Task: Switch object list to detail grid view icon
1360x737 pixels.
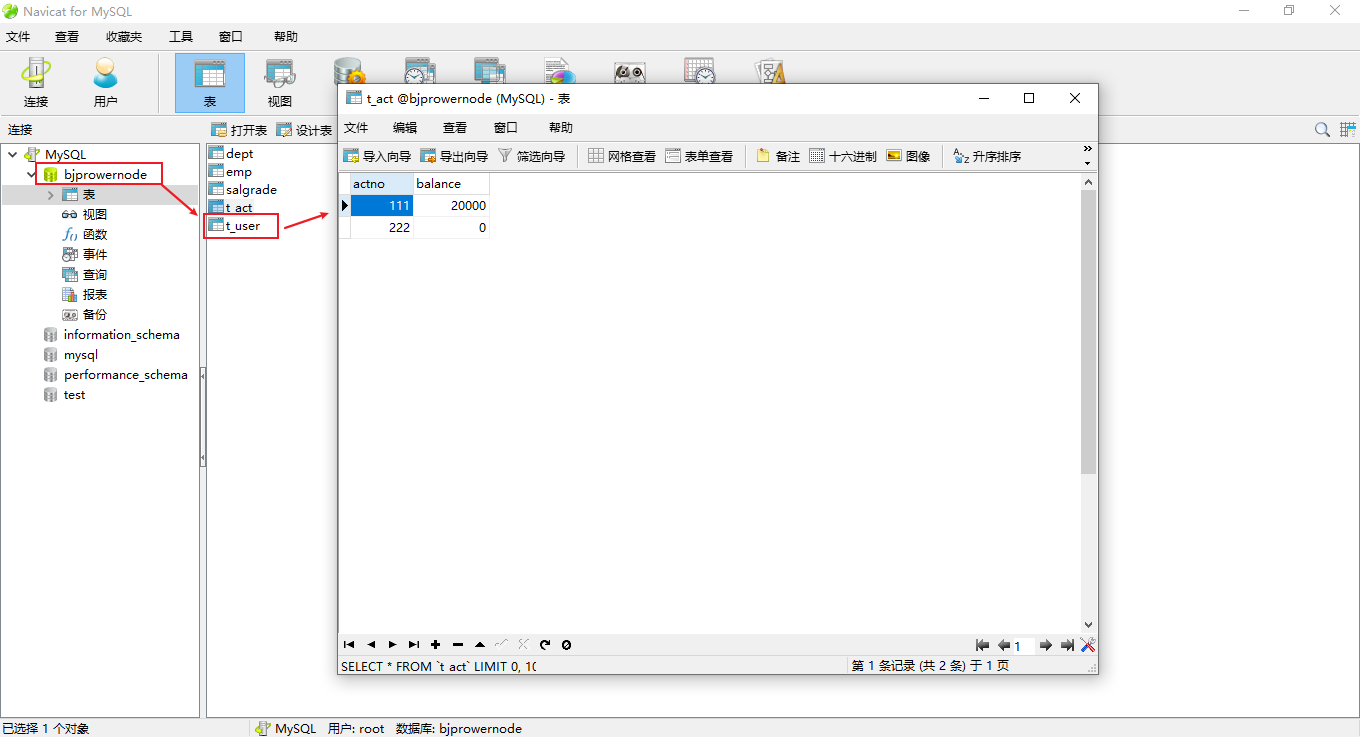Action: 1348,130
